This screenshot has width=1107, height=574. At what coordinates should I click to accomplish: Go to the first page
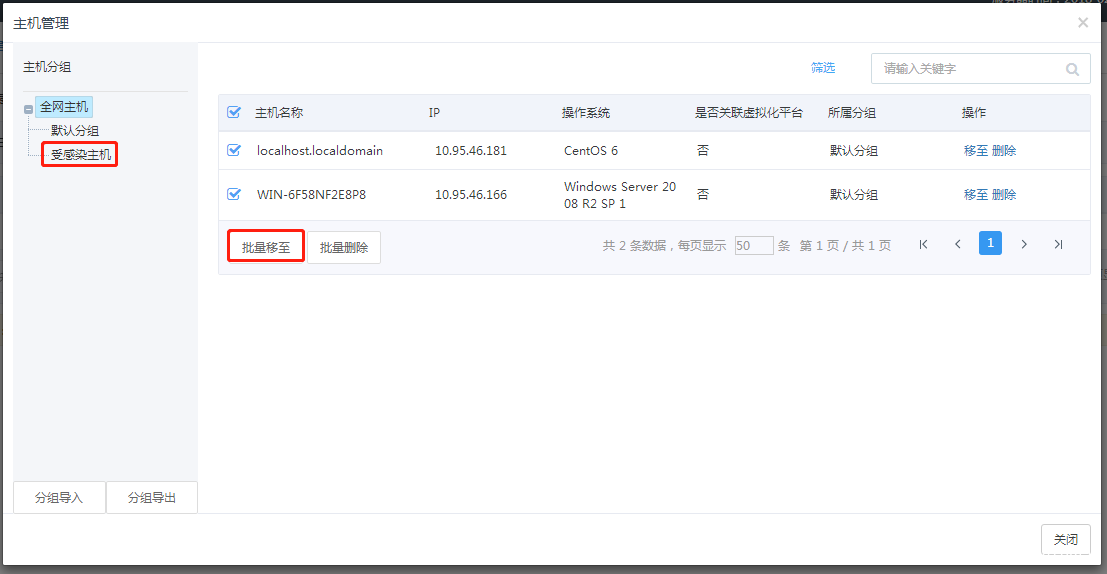coord(923,244)
